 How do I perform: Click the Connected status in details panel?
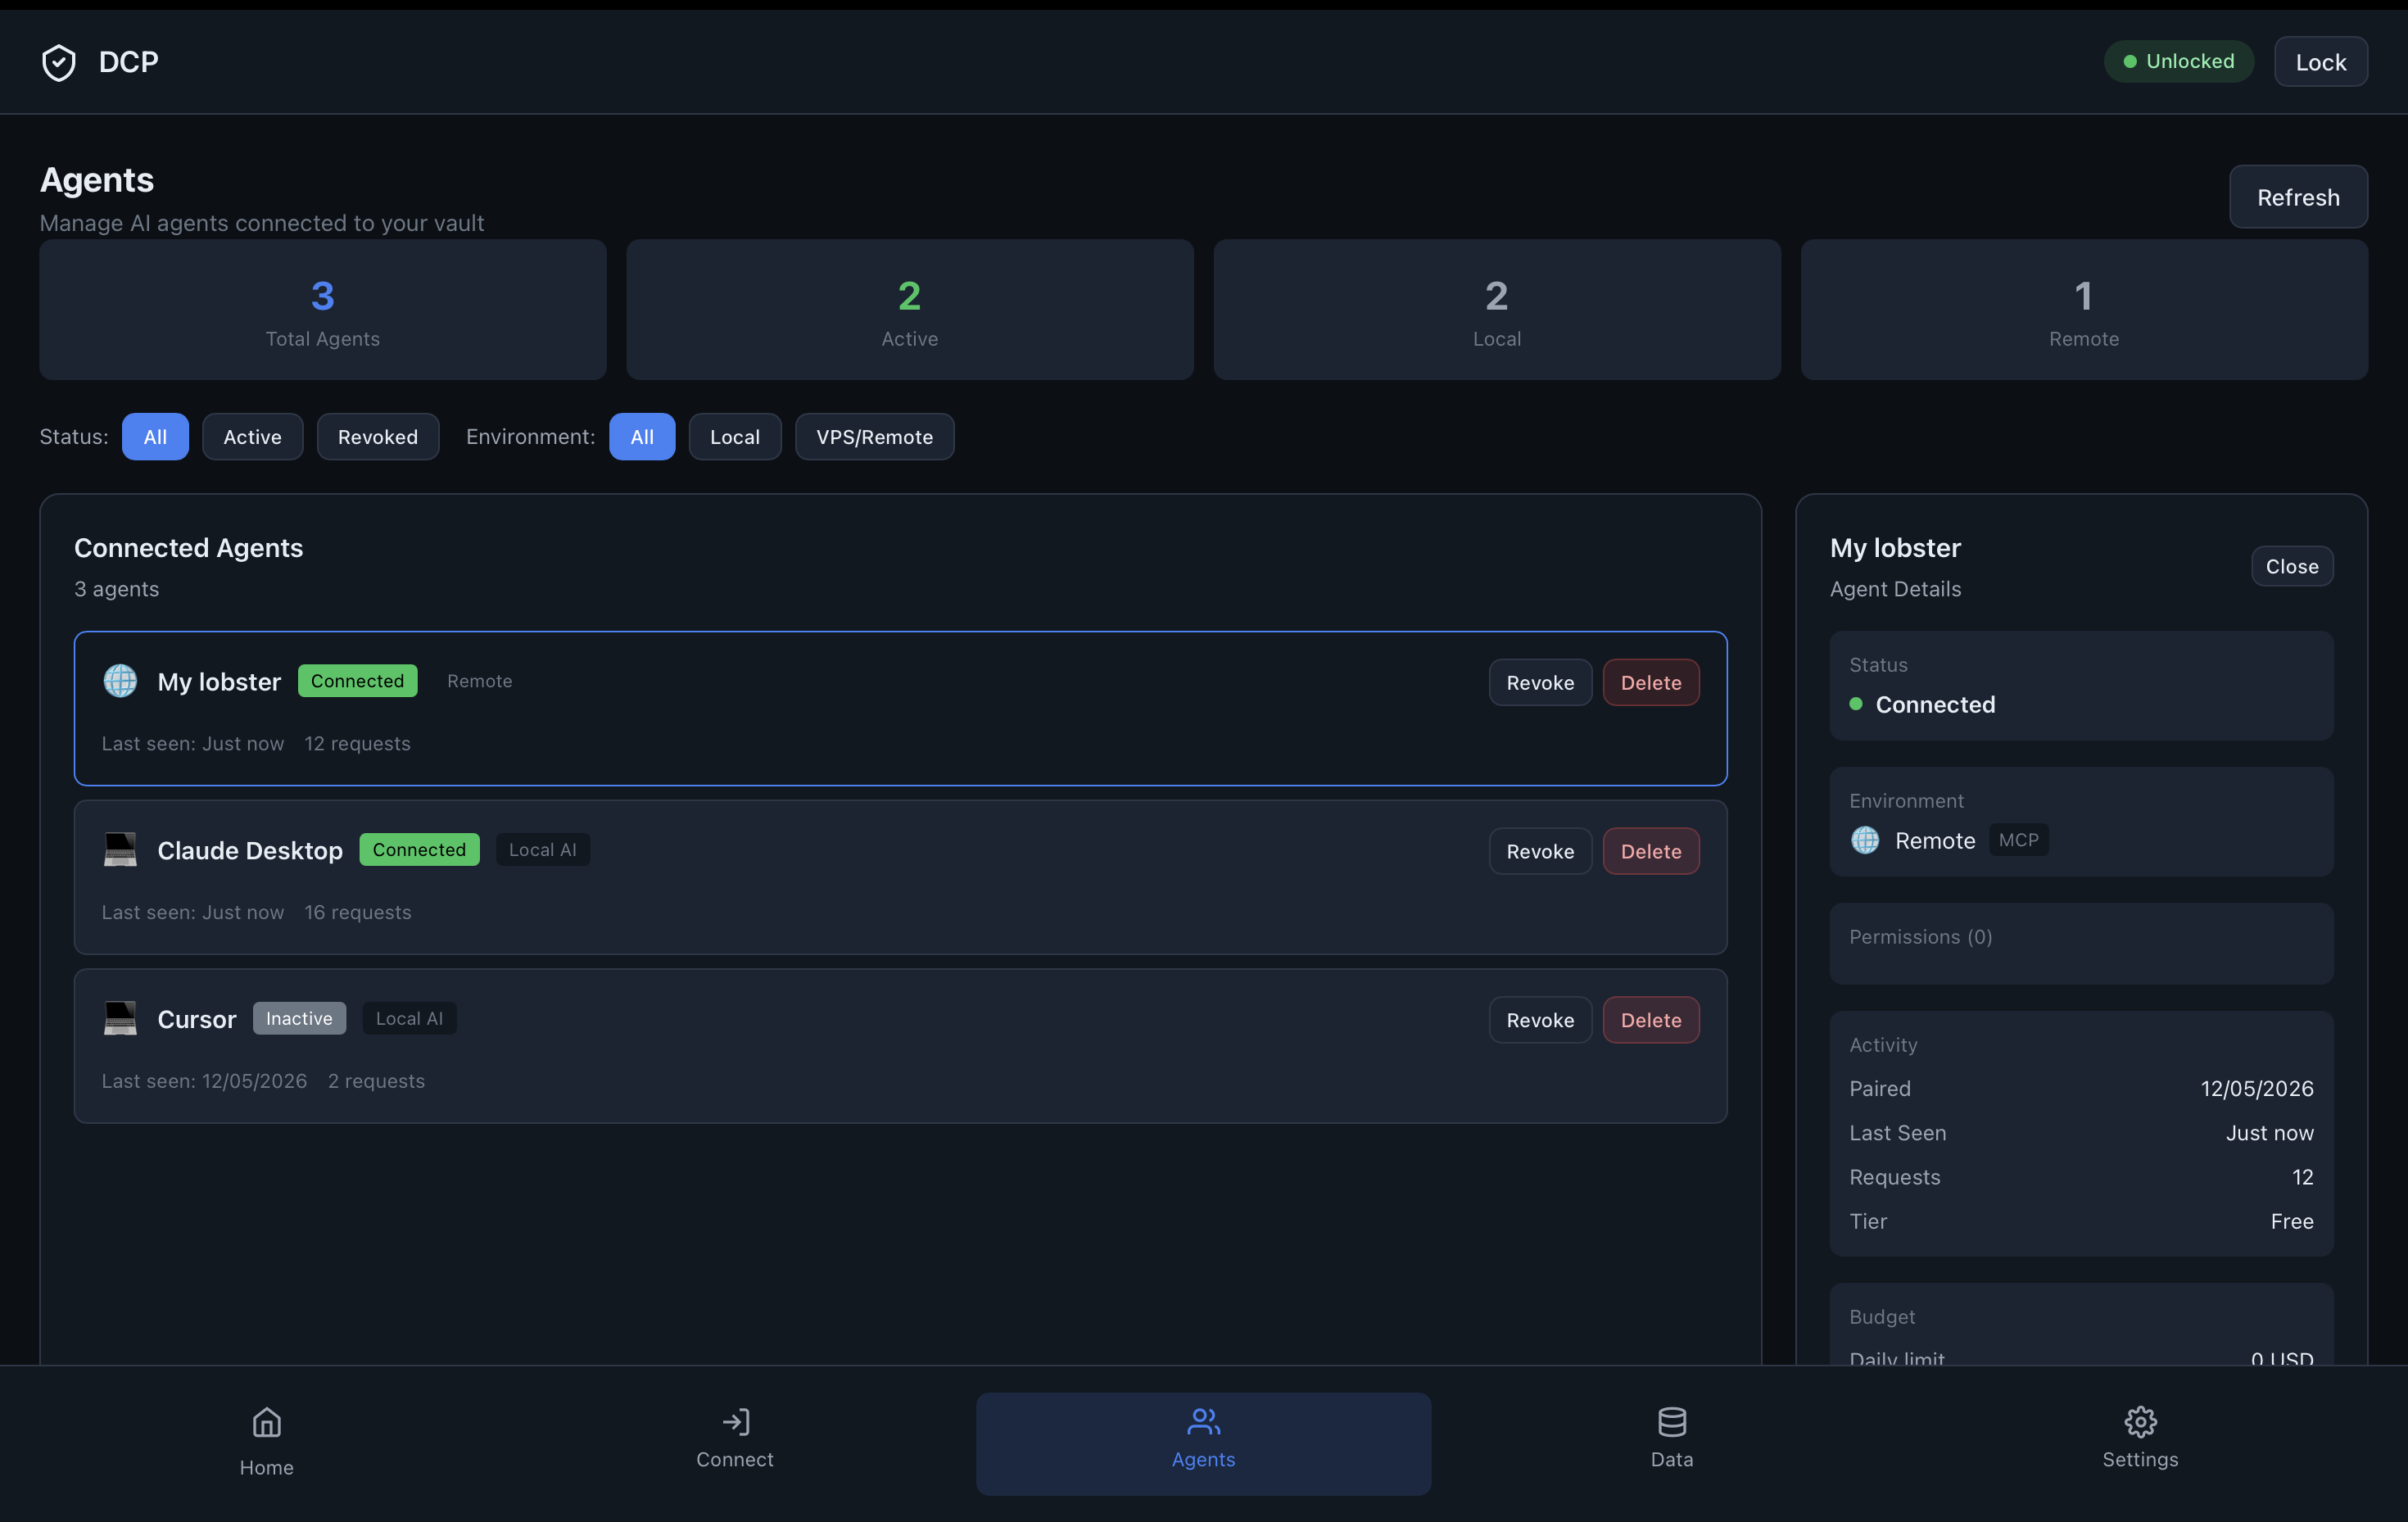(1922, 704)
